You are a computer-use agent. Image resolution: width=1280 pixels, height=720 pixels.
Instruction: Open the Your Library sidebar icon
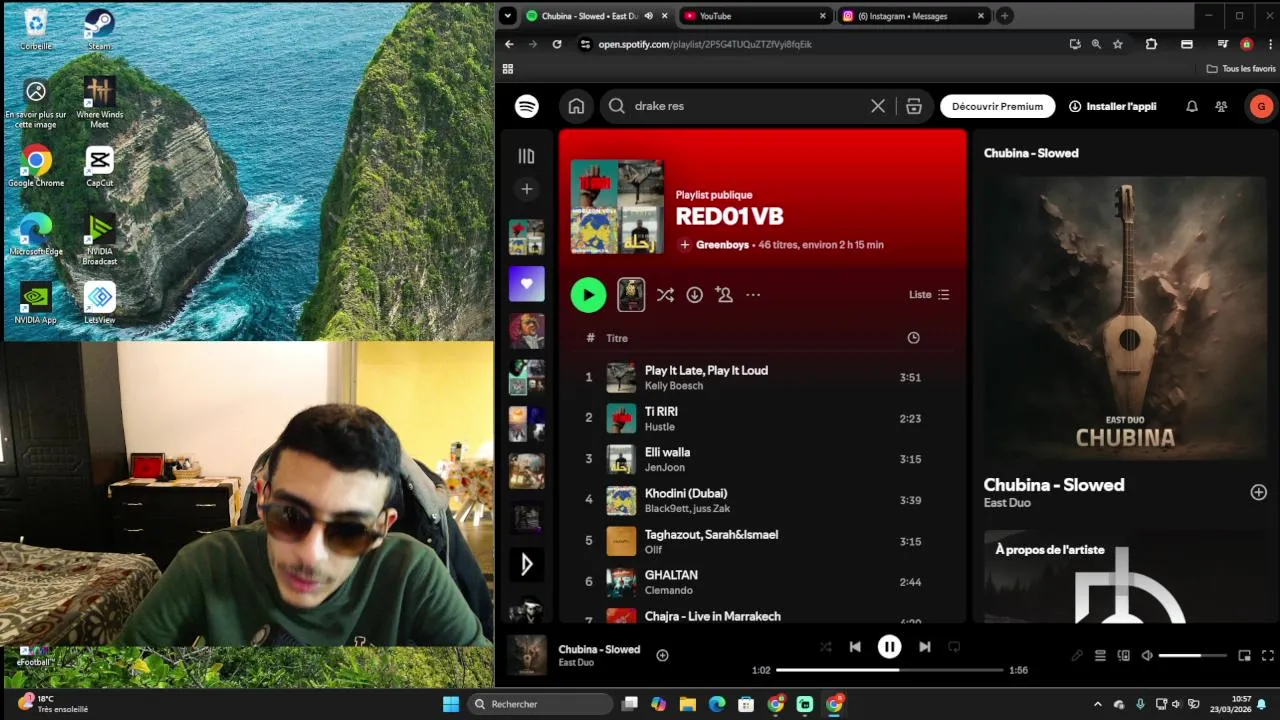(x=526, y=156)
